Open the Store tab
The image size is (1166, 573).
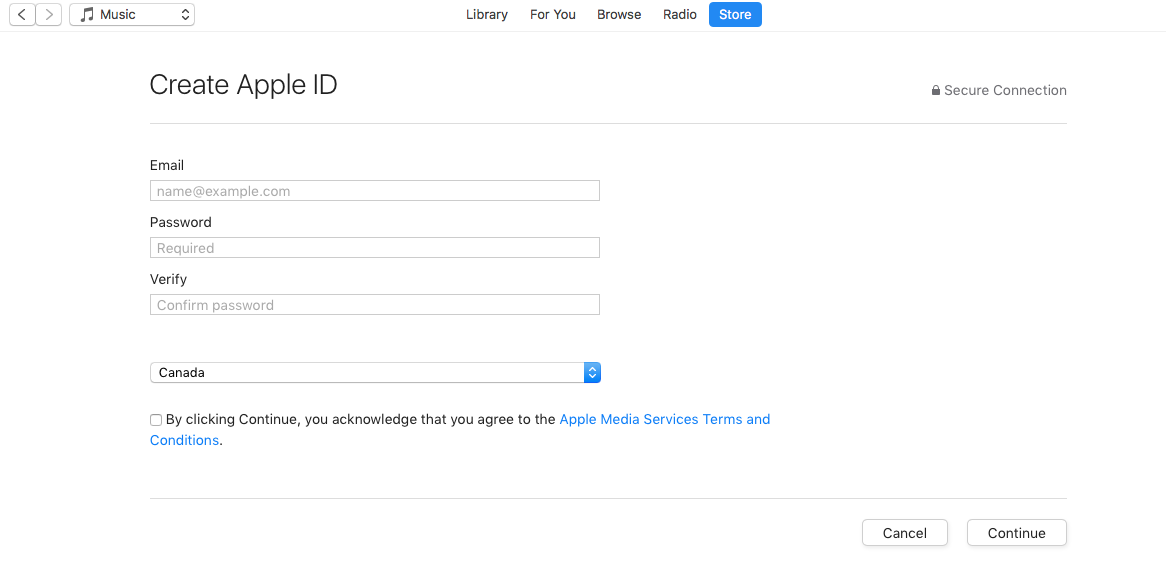point(735,14)
